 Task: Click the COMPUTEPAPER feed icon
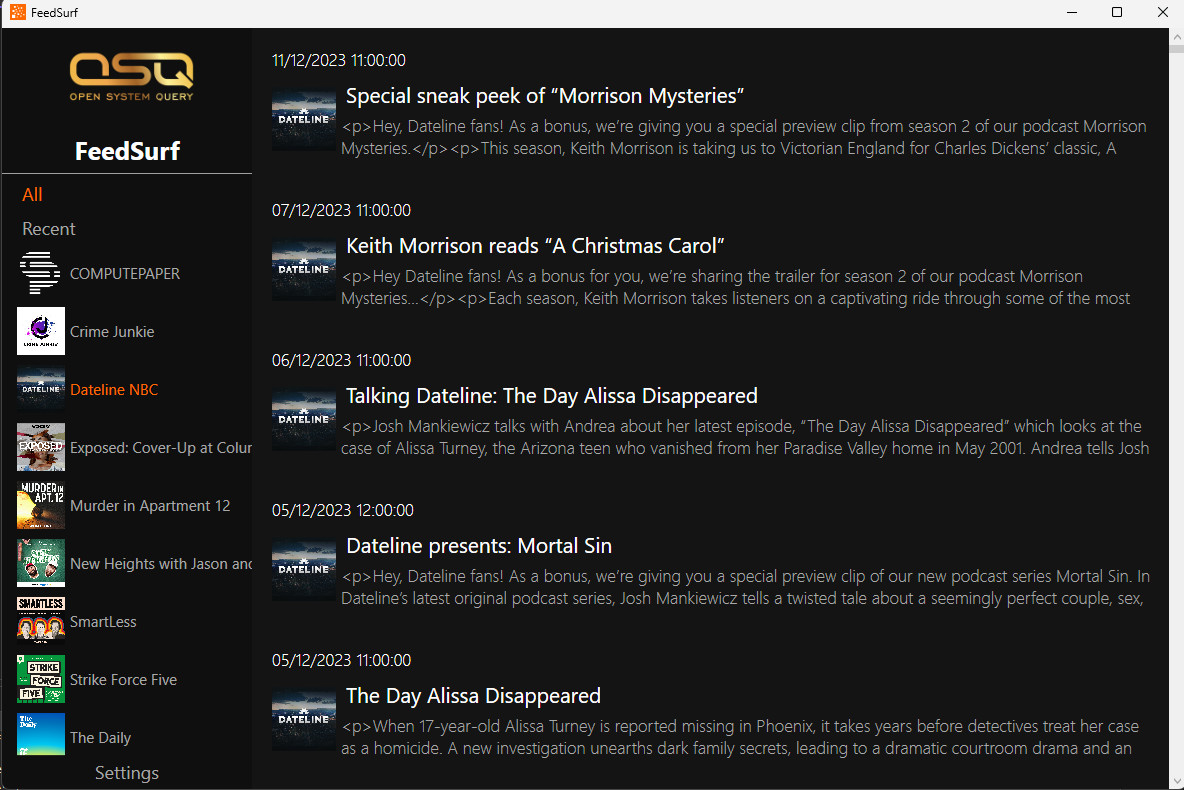click(x=41, y=273)
